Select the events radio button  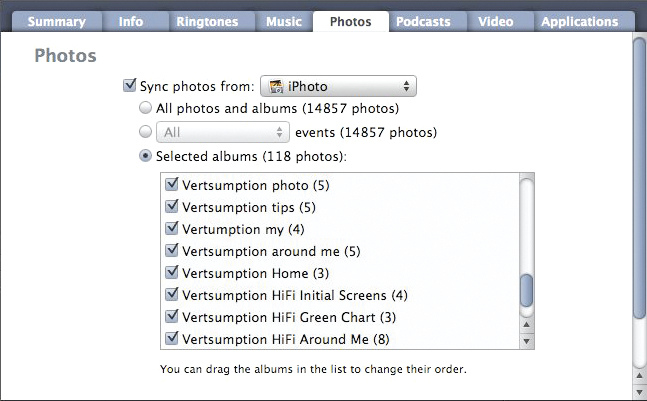coord(145,132)
